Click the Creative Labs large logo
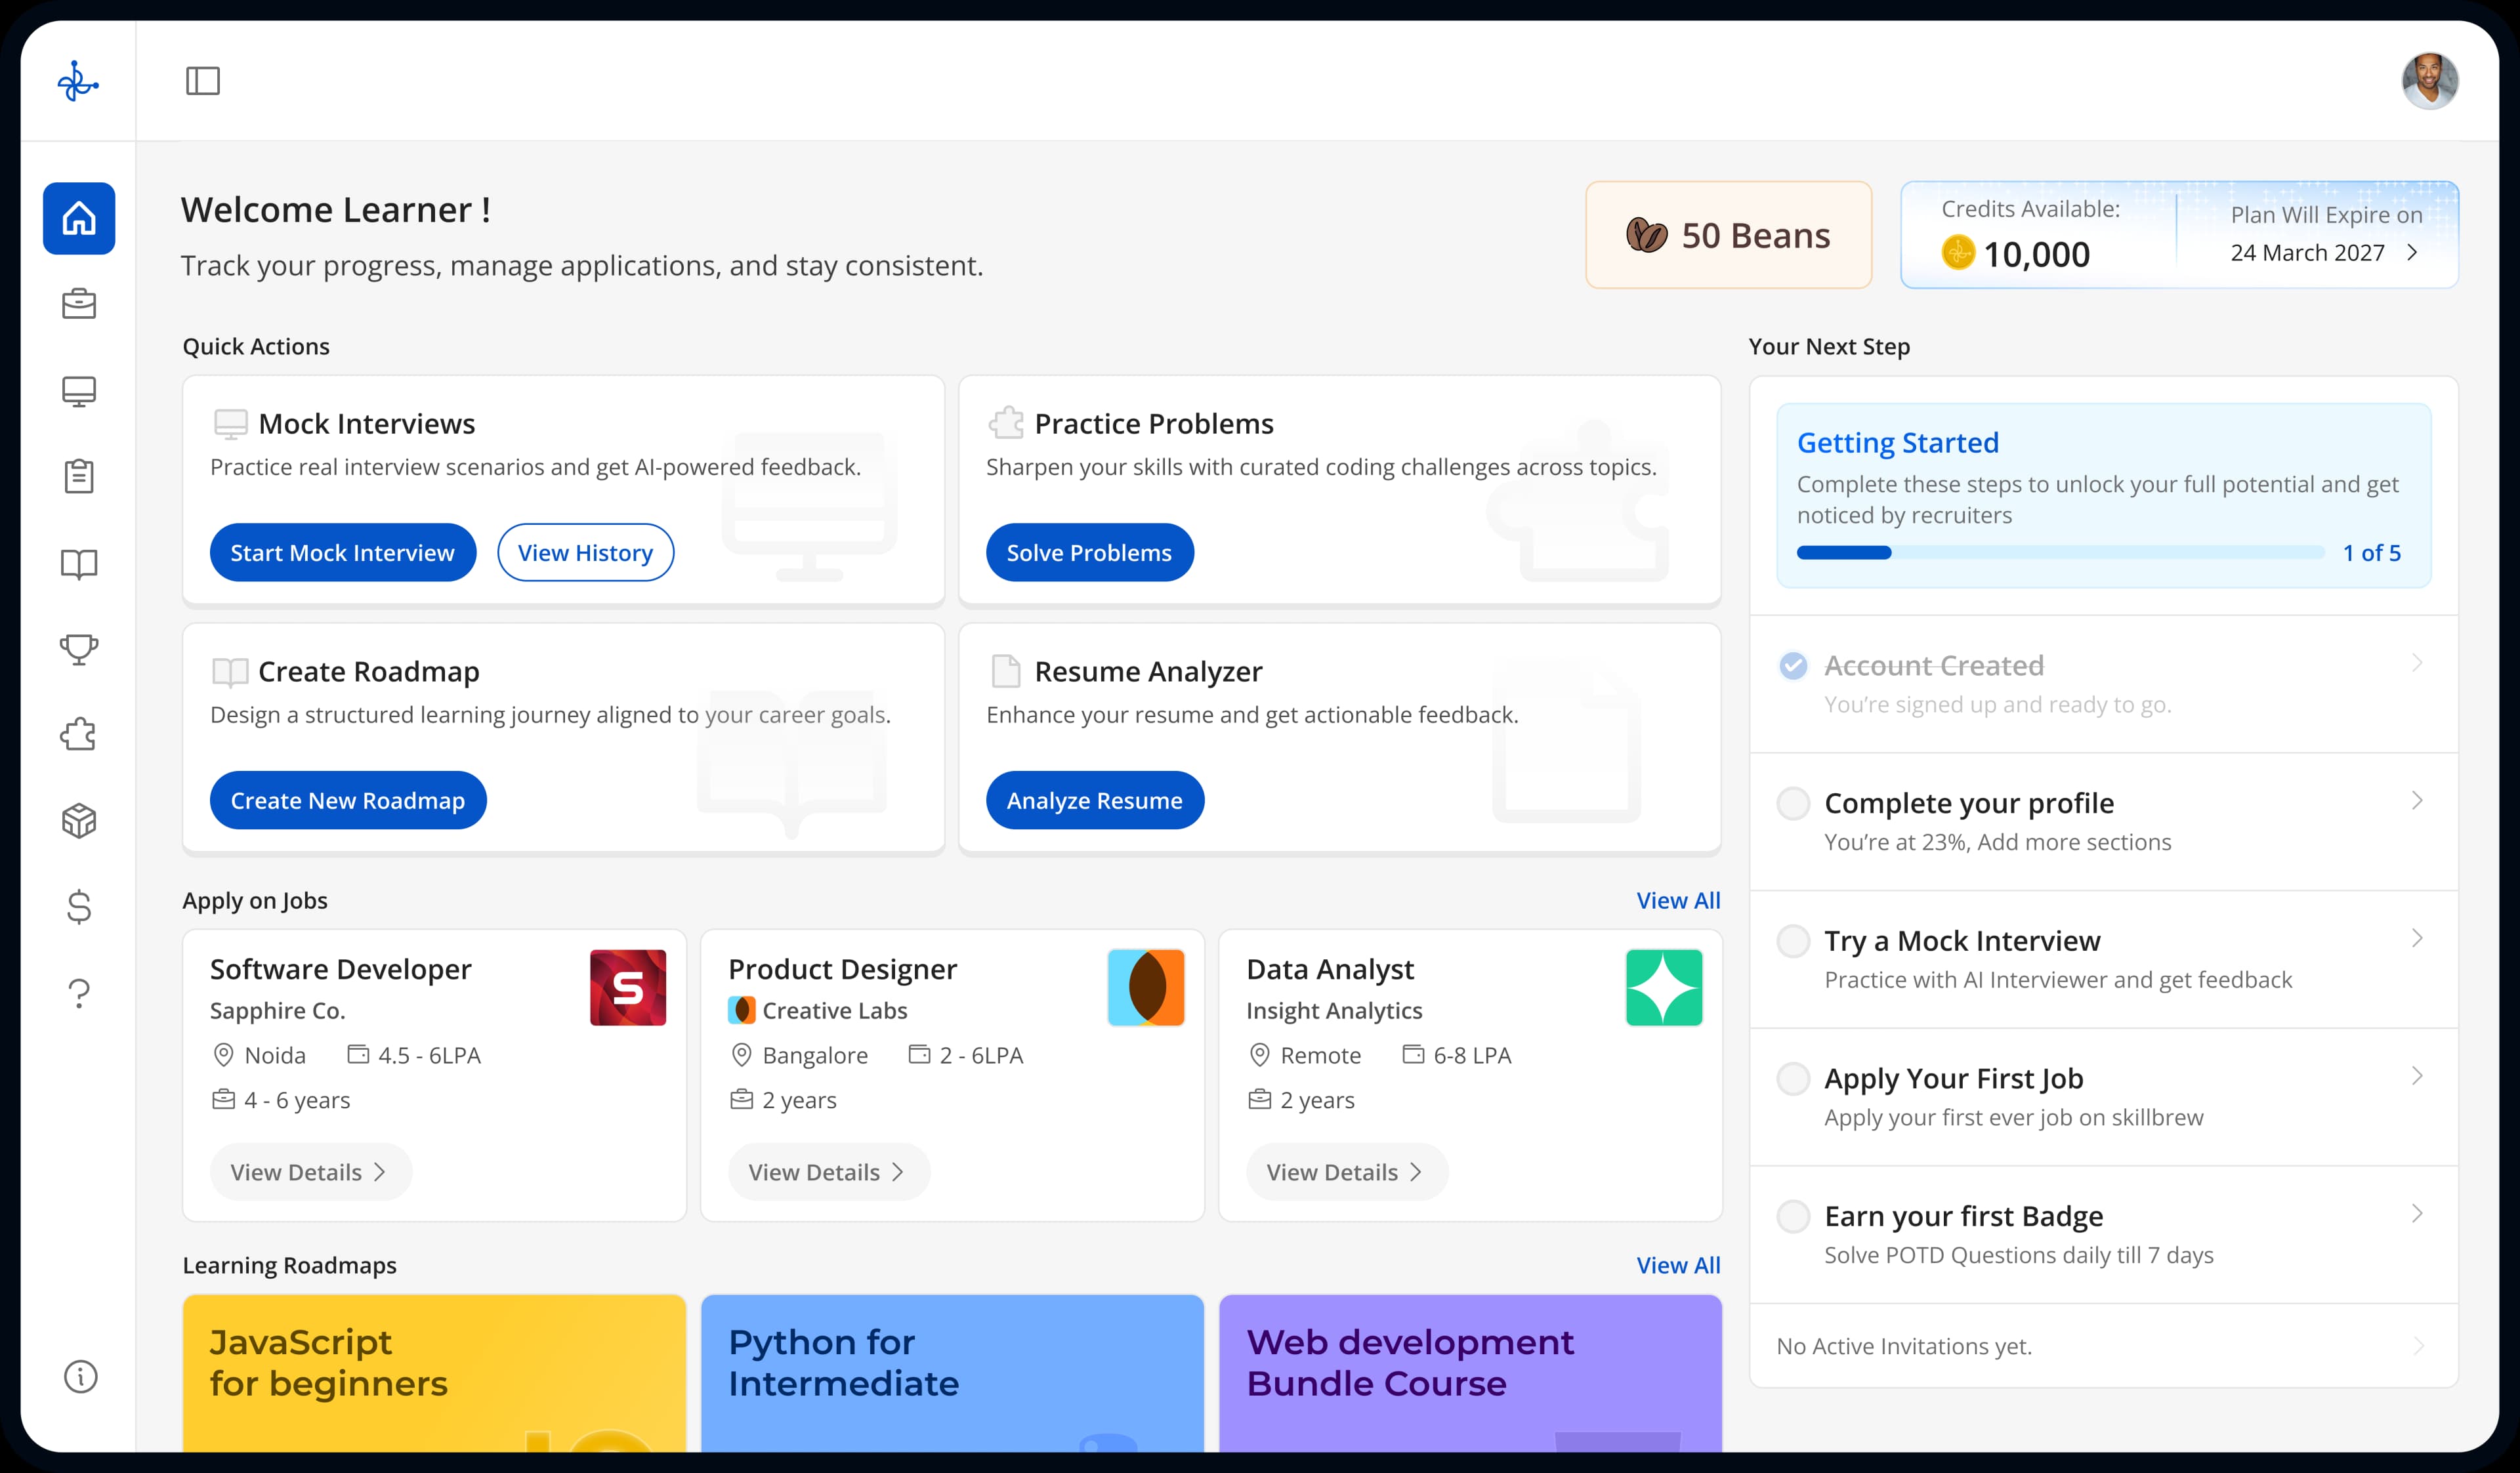This screenshot has height=1473, width=2520. 1146,987
